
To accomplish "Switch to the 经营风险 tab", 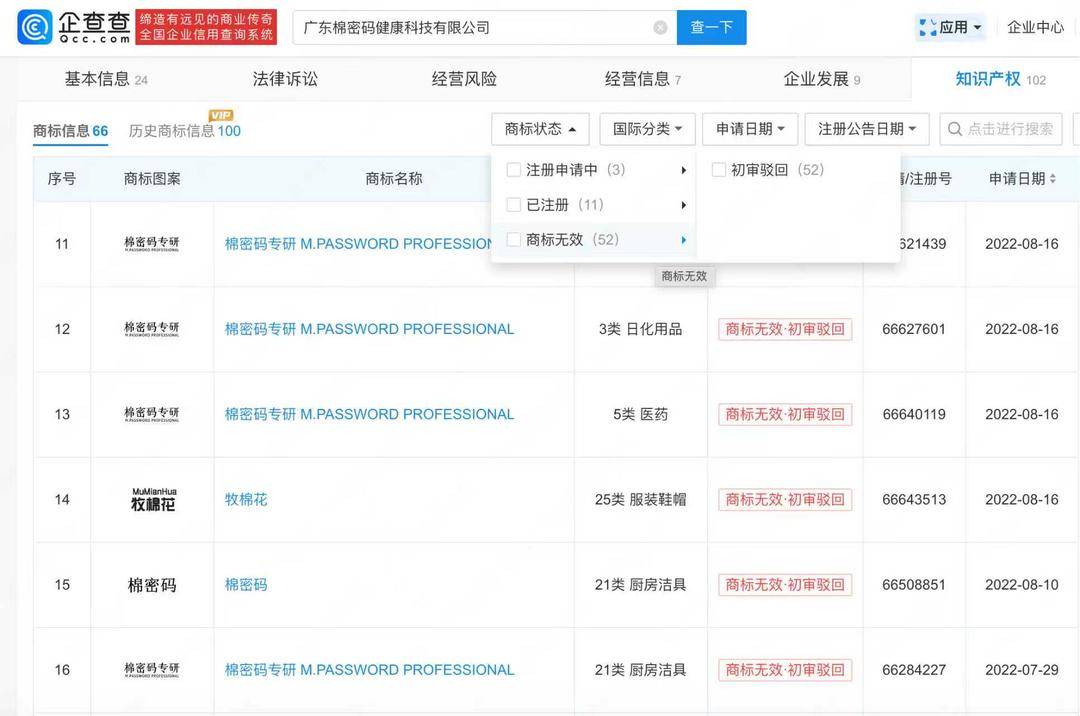I will click(x=464, y=79).
